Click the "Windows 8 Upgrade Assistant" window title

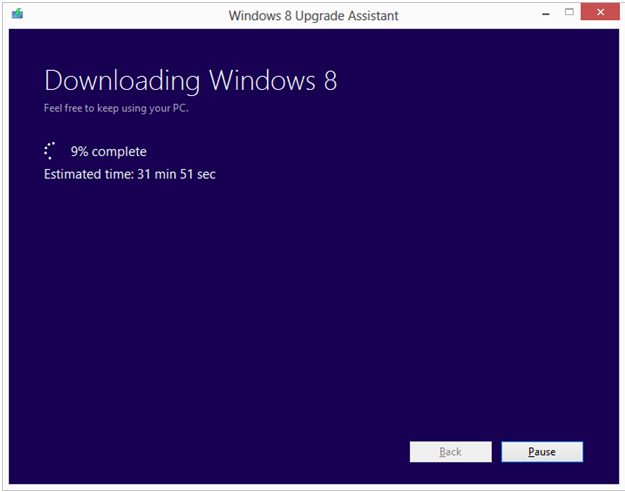(x=313, y=15)
